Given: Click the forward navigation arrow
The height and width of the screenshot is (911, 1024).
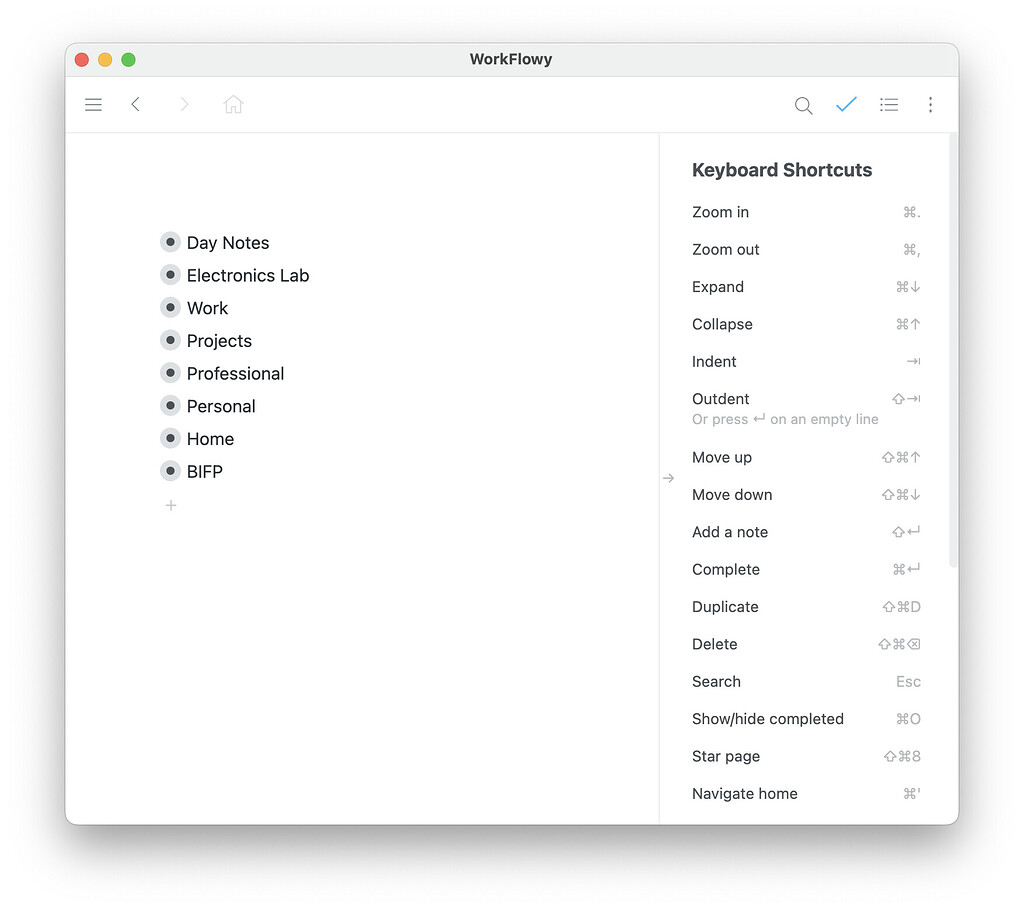Looking at the screenshot, I should [184, 104].
